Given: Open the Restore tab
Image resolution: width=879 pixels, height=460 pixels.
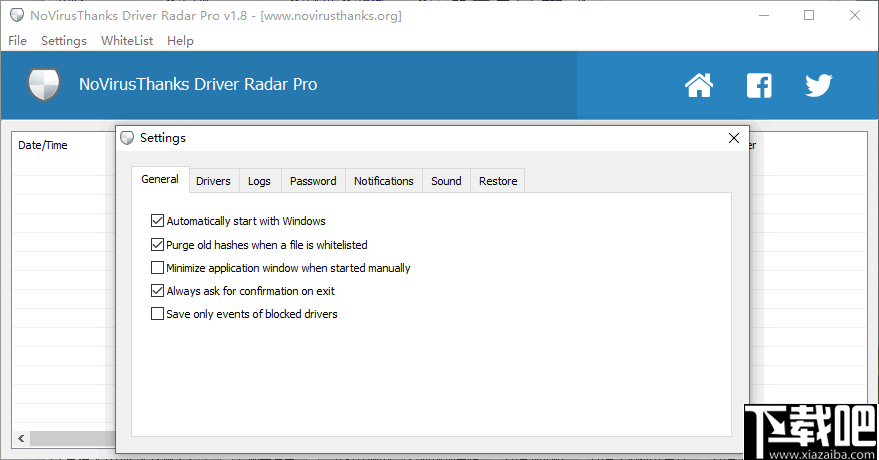Looking at the screenshot, I should (498, 181).
